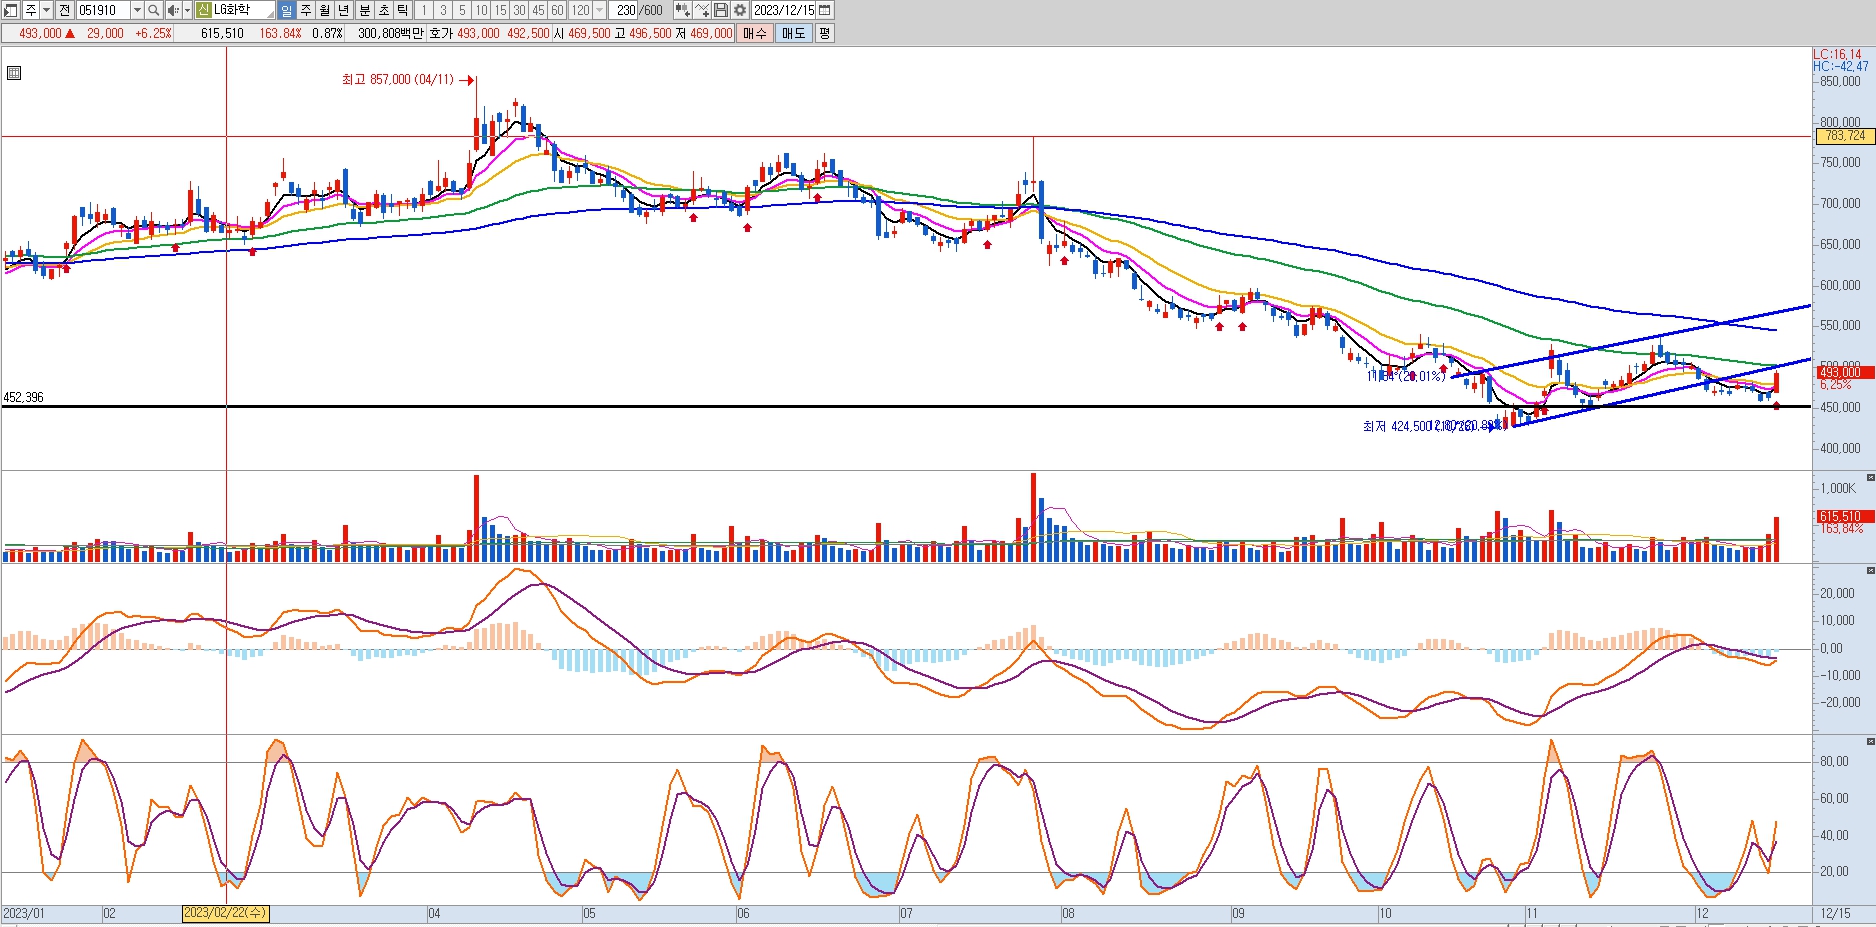Click the 300,808백만 trading value text
Image resolution: width=1876 pixels, height=927 pixels.
(390, 33)
